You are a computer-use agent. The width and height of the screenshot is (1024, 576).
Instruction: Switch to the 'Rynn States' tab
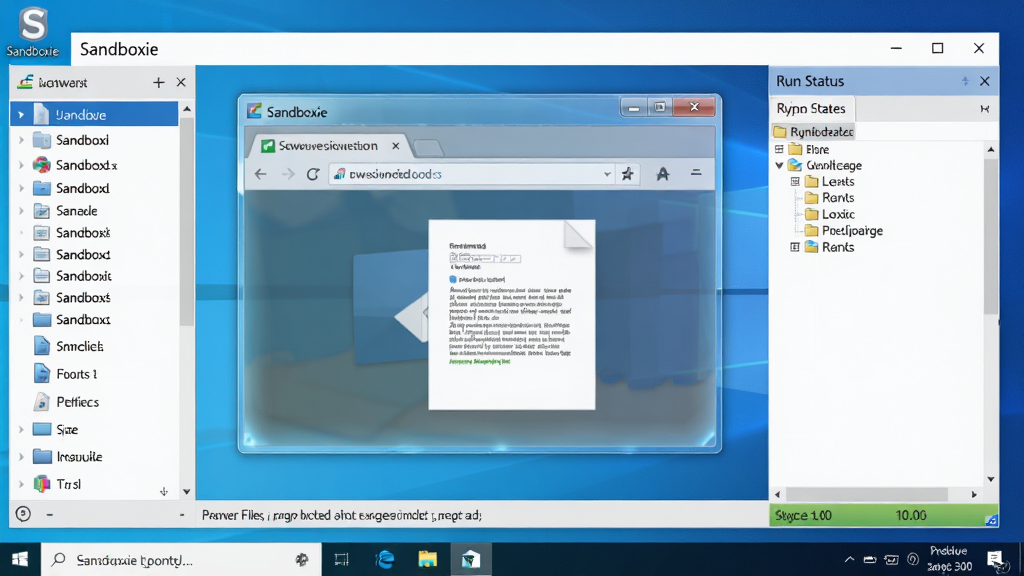coord(811,108)
